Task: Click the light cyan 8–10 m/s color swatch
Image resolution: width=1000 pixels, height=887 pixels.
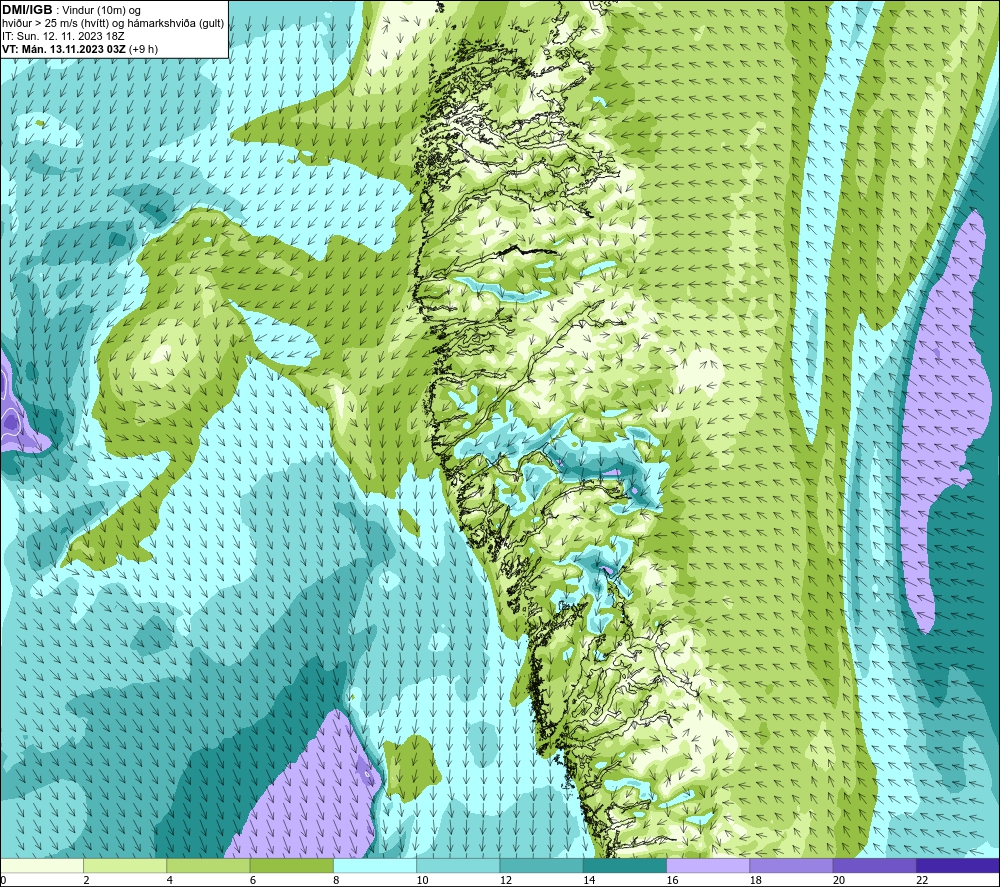Action: [x=375, y=866]
